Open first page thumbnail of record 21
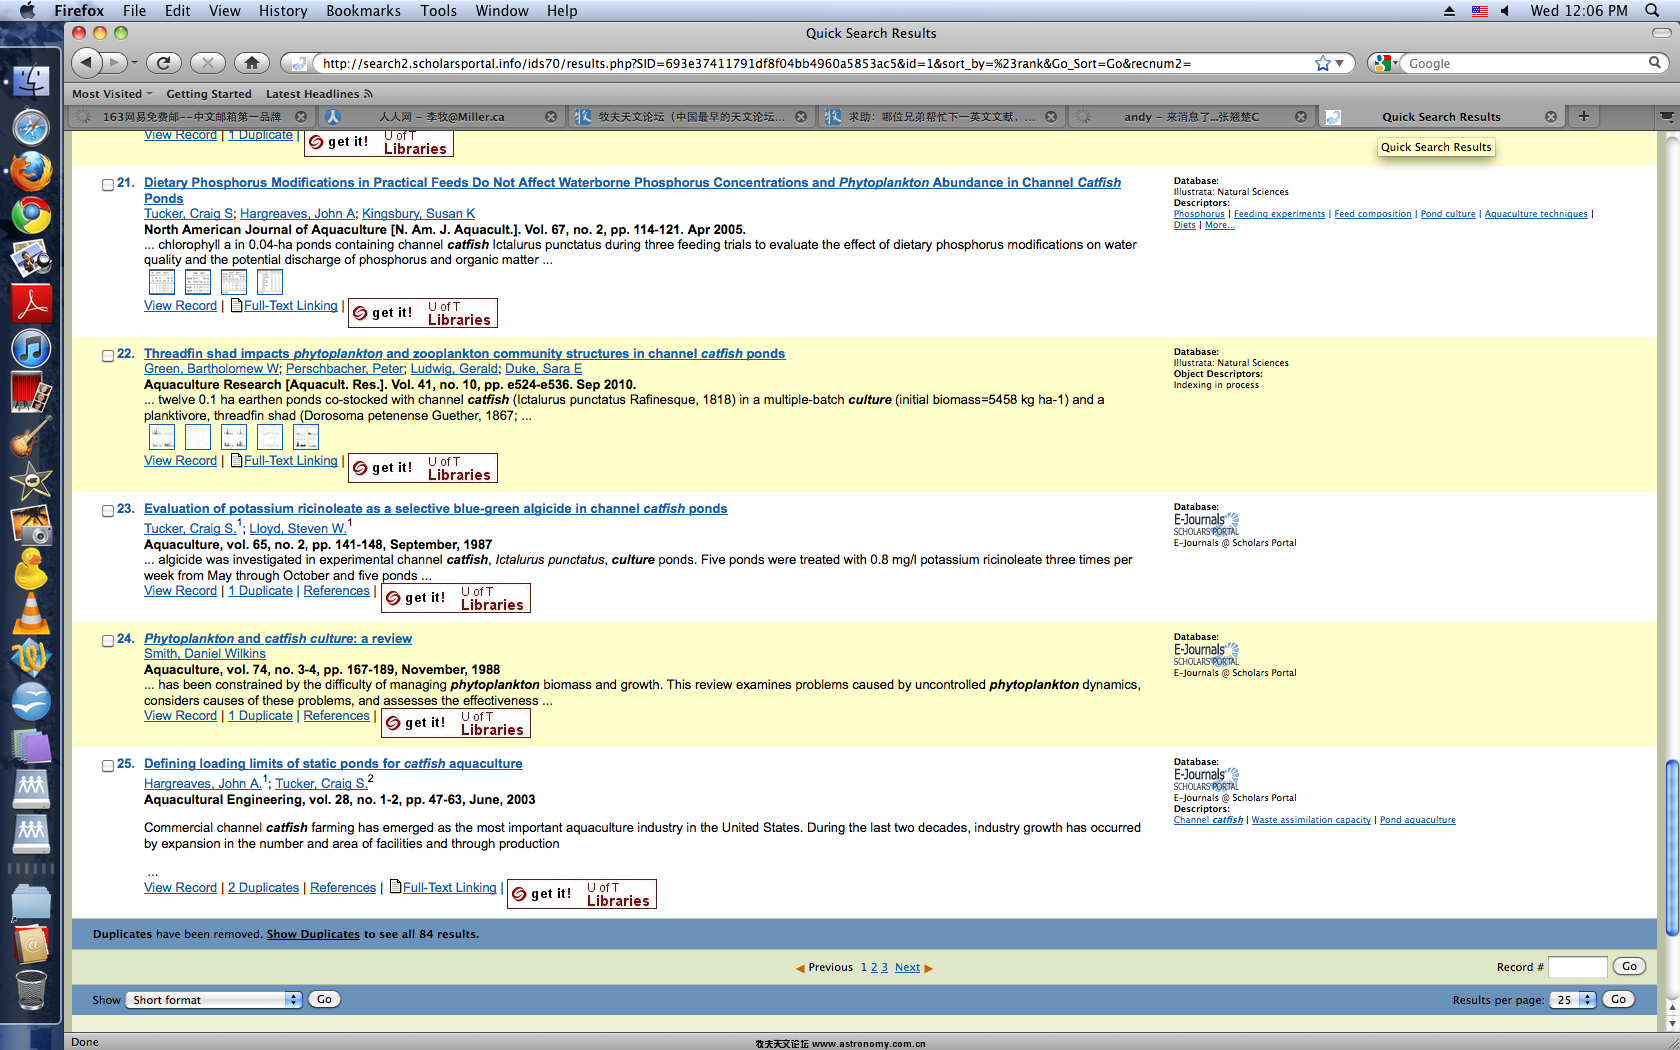This screenshot has width=1680, height=1050. (162, 283)
